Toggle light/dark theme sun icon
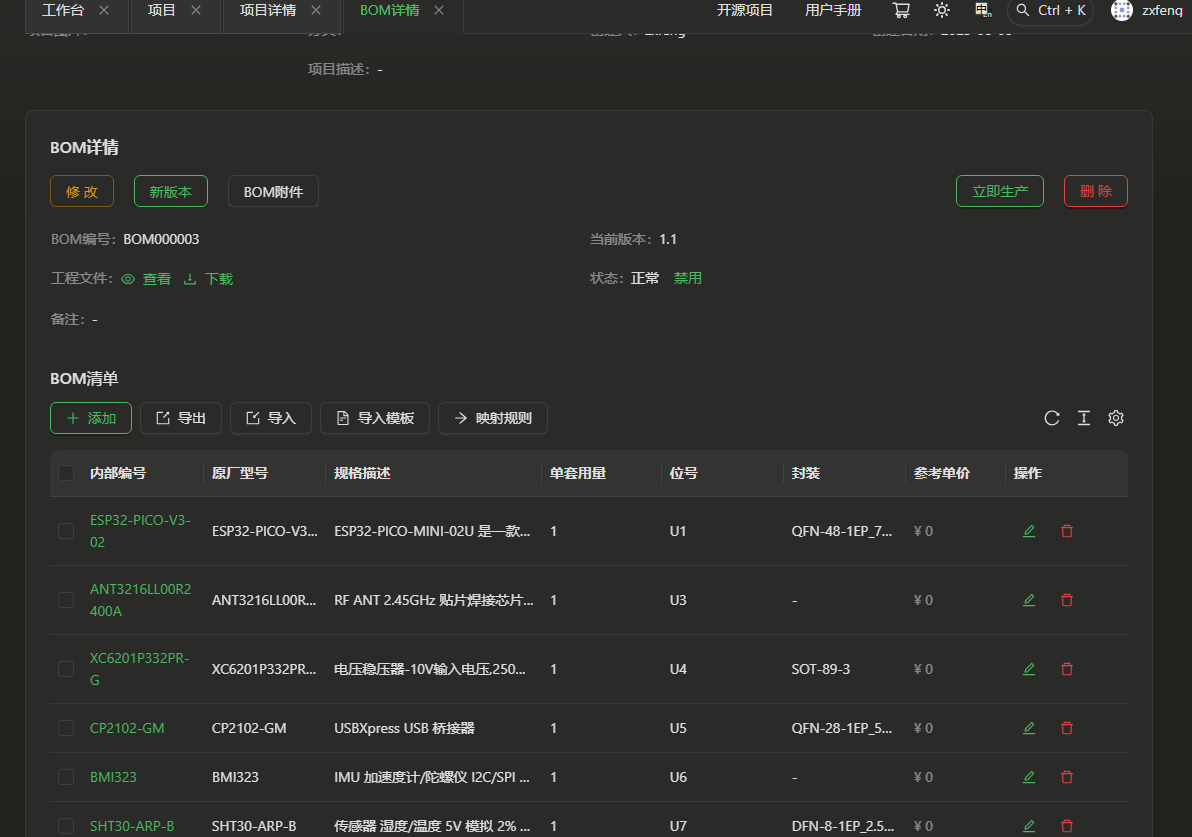Screen dimensions: 1192x837 (942, 10)
